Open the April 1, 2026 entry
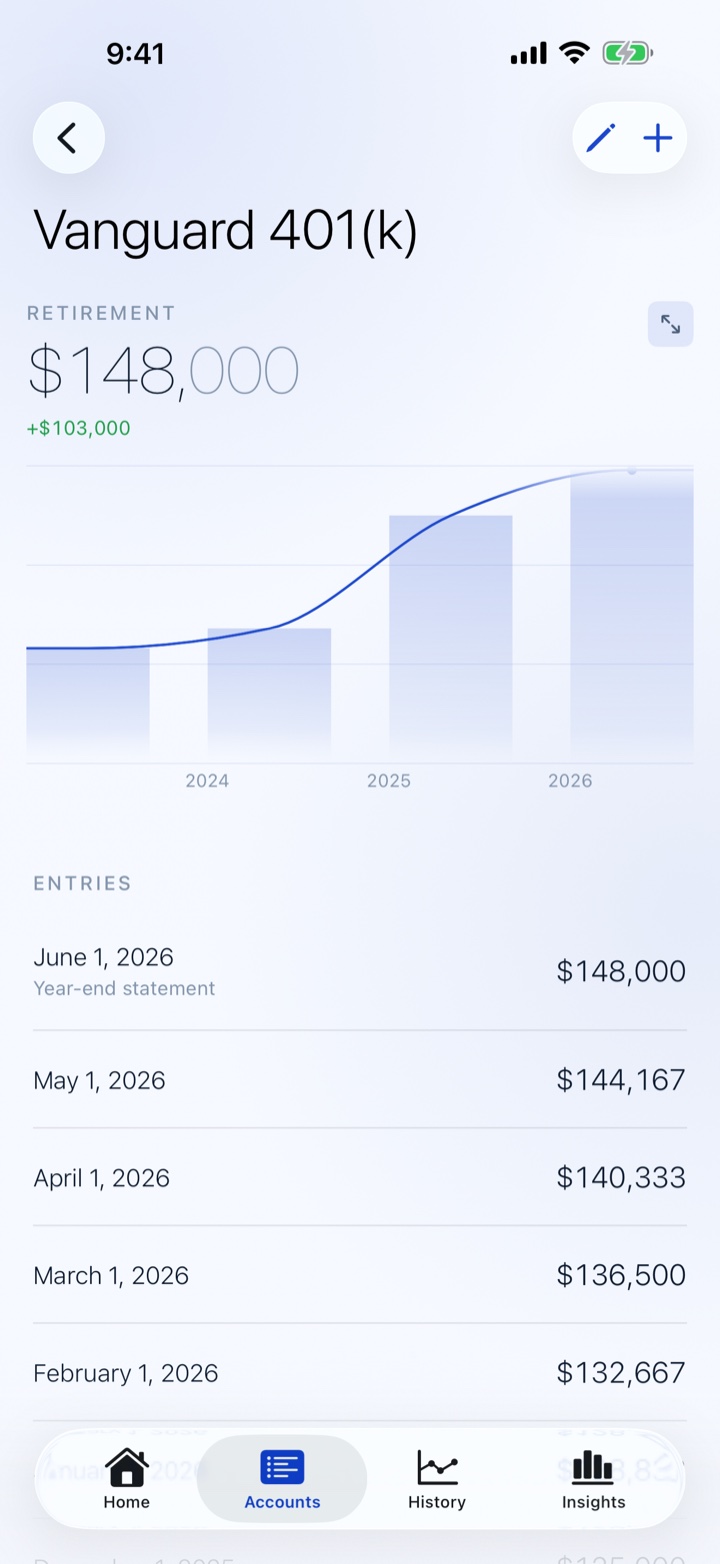The width and height of the screenshot is (720, 1564). 360,1178
